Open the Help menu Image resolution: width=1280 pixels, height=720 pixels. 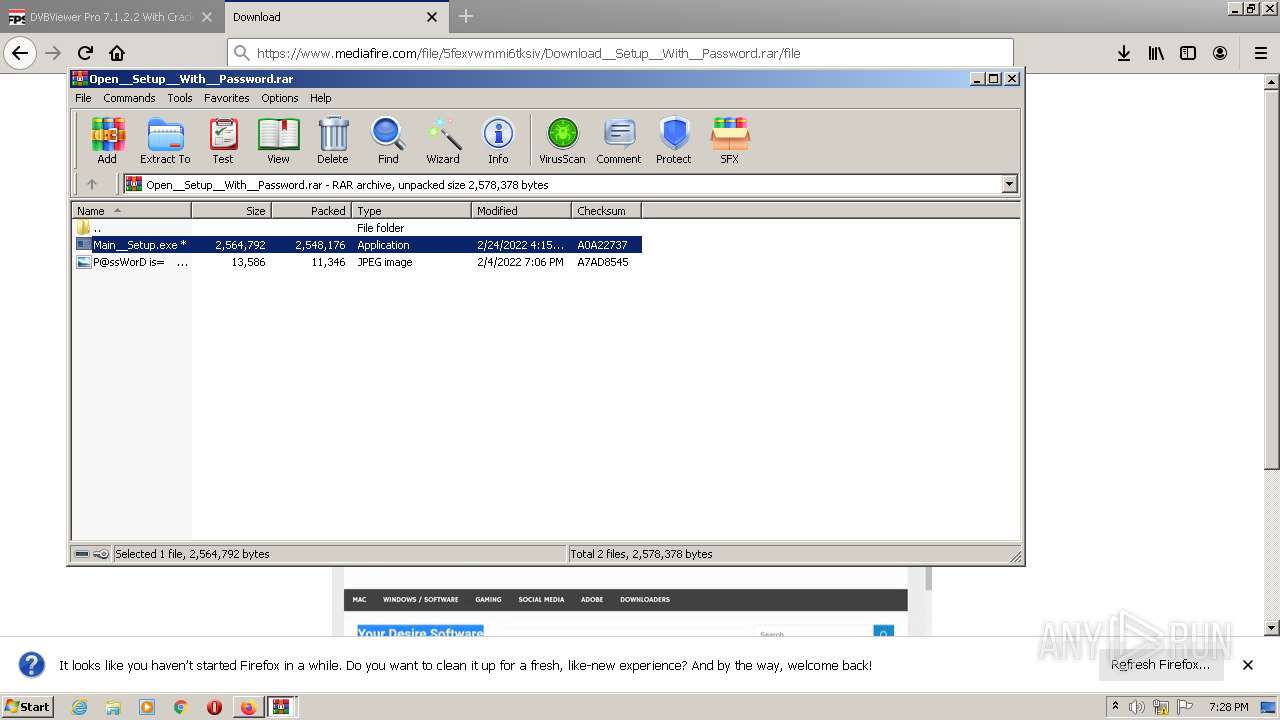pos(320,98)
